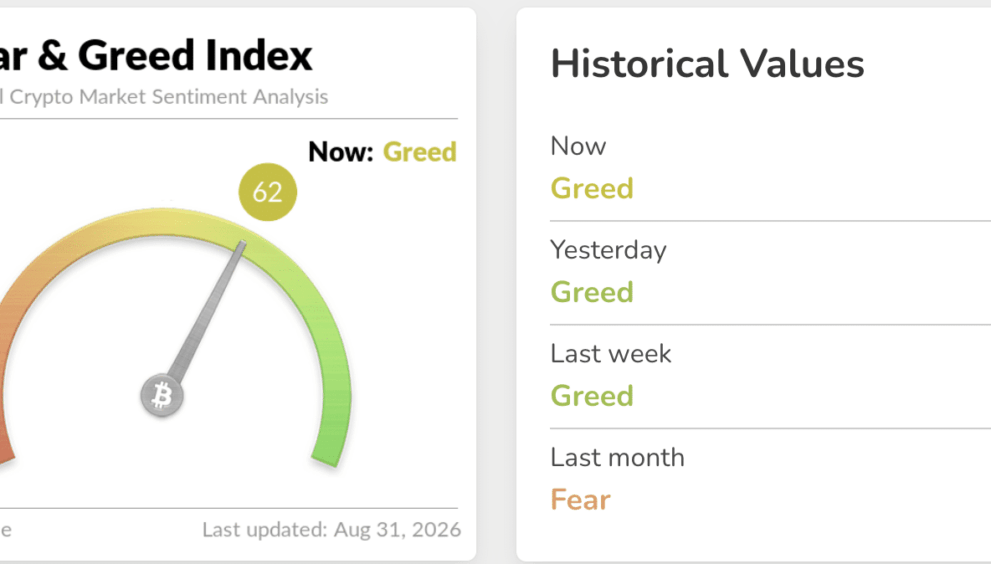Viewport: 991px width, 564px height.
Task: Click the gauge needle pointer
Action: (207, 311)
